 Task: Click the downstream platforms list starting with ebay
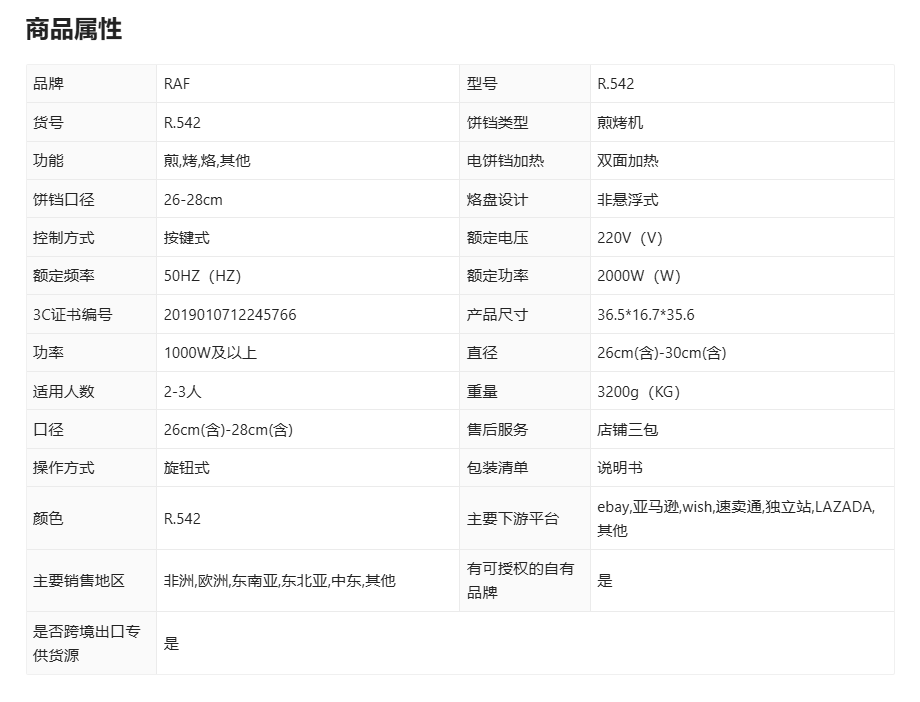[x=735, y=518]
